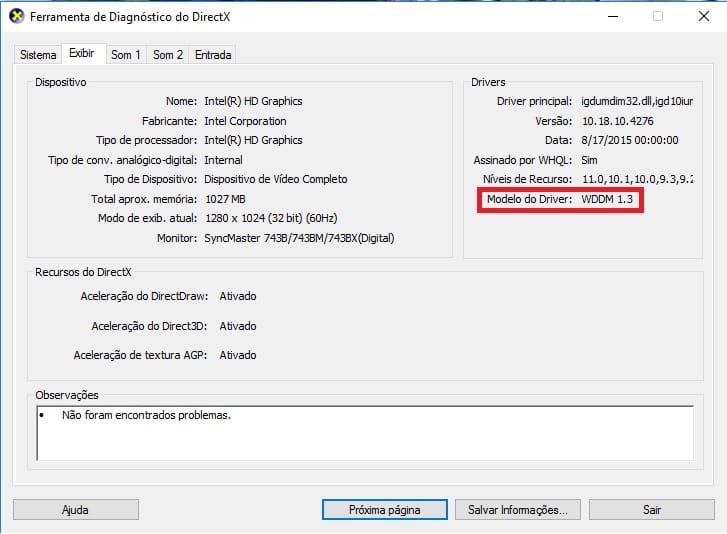Click the manufacturer value 'Intel Corporation'
727x534 pixels.
click(245, 121)
